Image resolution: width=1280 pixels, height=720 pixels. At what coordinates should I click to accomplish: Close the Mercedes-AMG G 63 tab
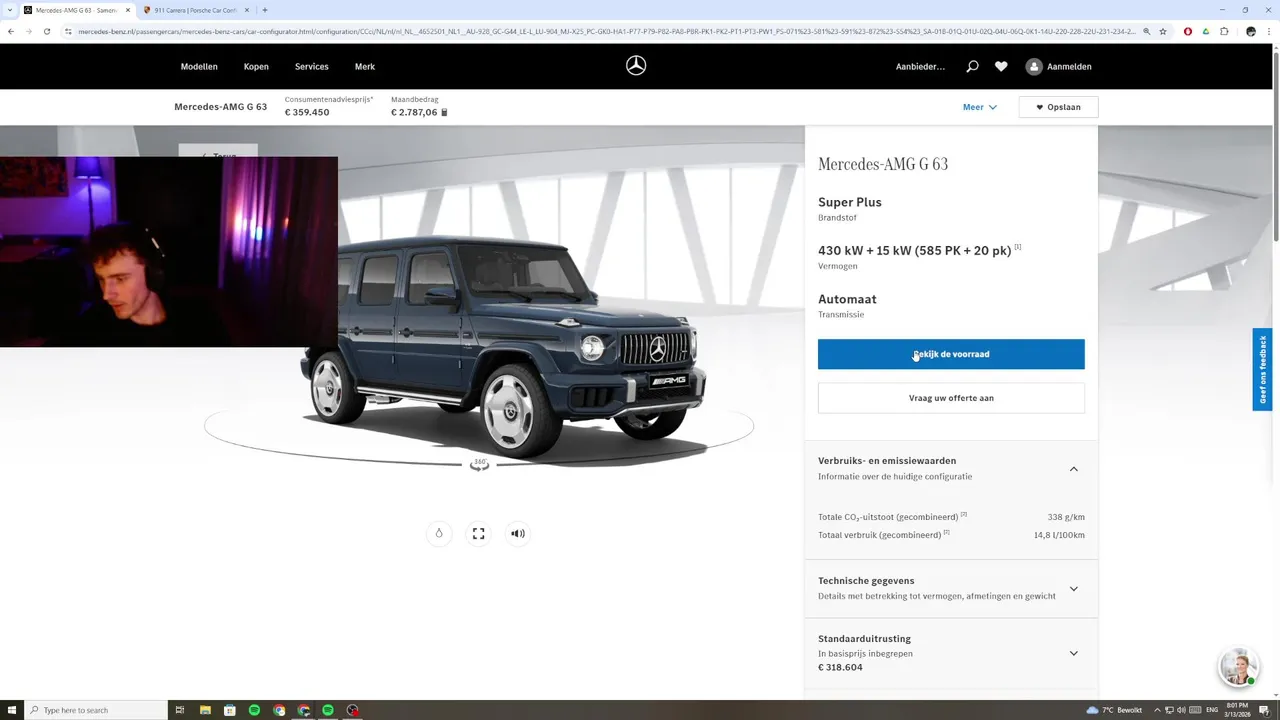tap(128, 10)
